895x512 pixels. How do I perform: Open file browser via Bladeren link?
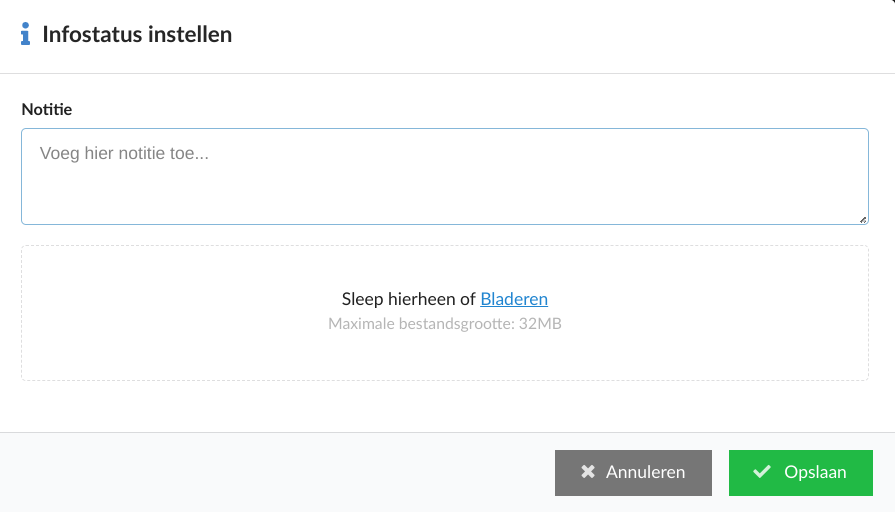tap(514, 299)
